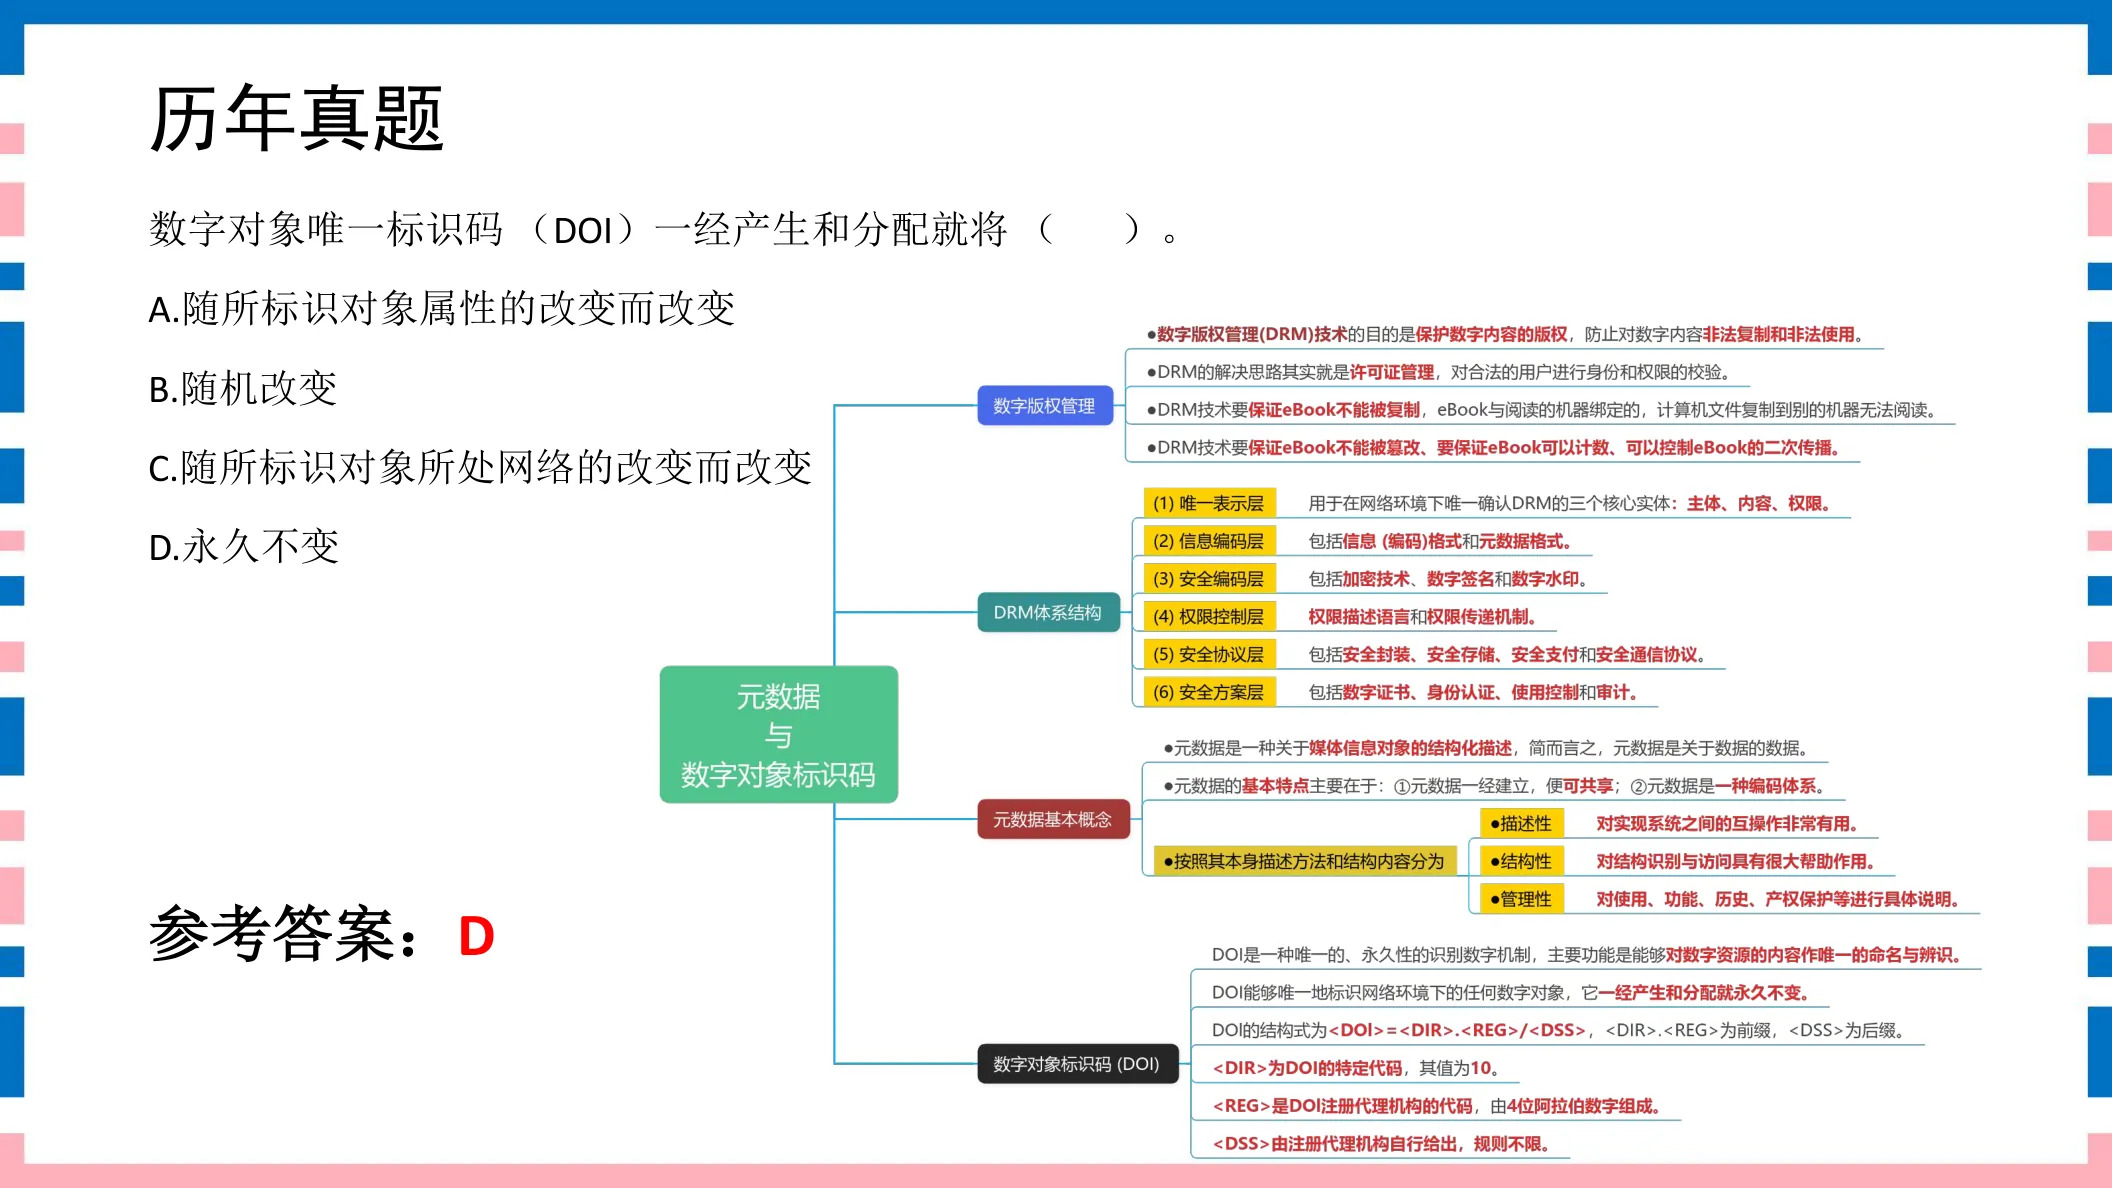The height and width of the screenshot is (1188, 2112).
Task: Click the red answer letter D
Action: click(x=477, y=937)
